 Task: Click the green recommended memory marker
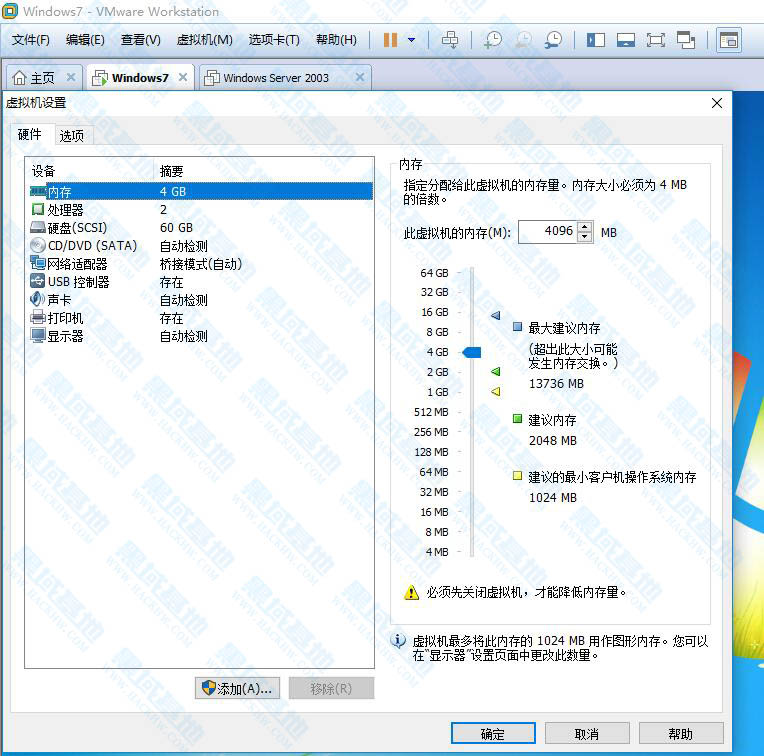click(x=496, y=372)
